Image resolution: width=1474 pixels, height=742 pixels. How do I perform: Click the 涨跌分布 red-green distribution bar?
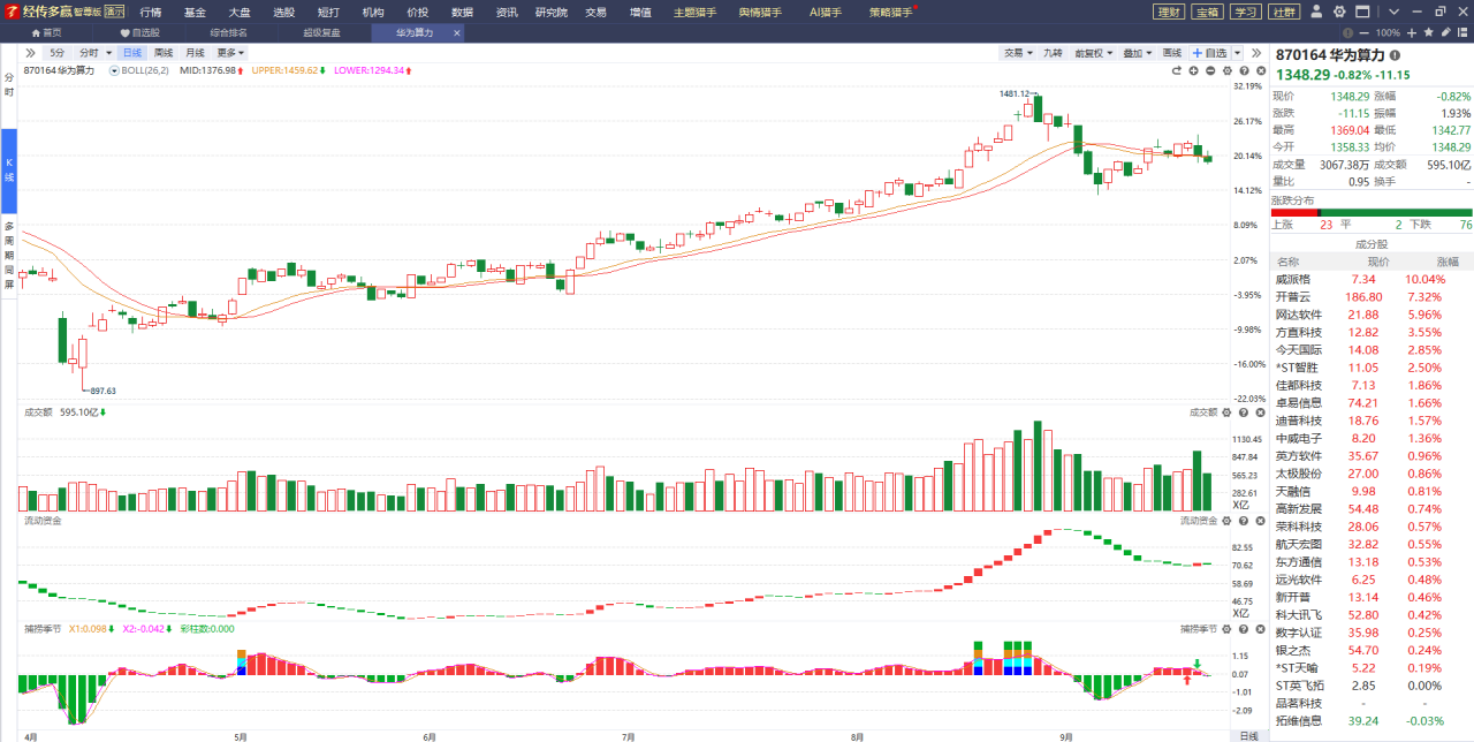coord(1371,212)
